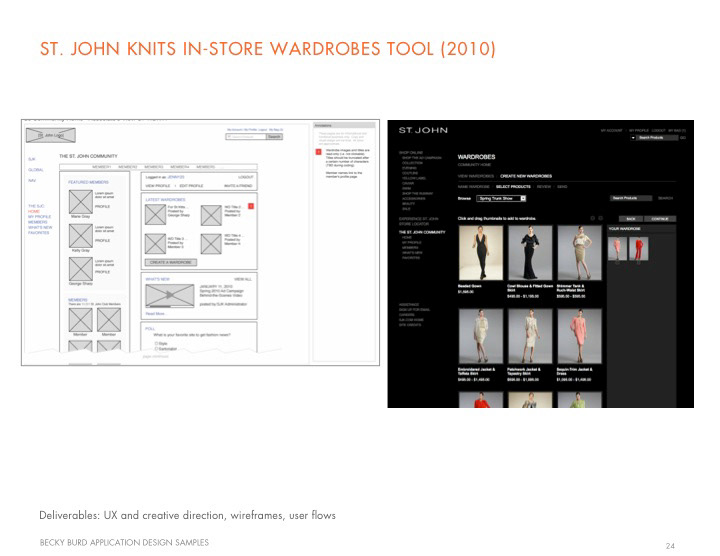The width and height of the screenshot is (720, 556).
Task: Click the wireframe Search button
Action: (x=274, y=137)
